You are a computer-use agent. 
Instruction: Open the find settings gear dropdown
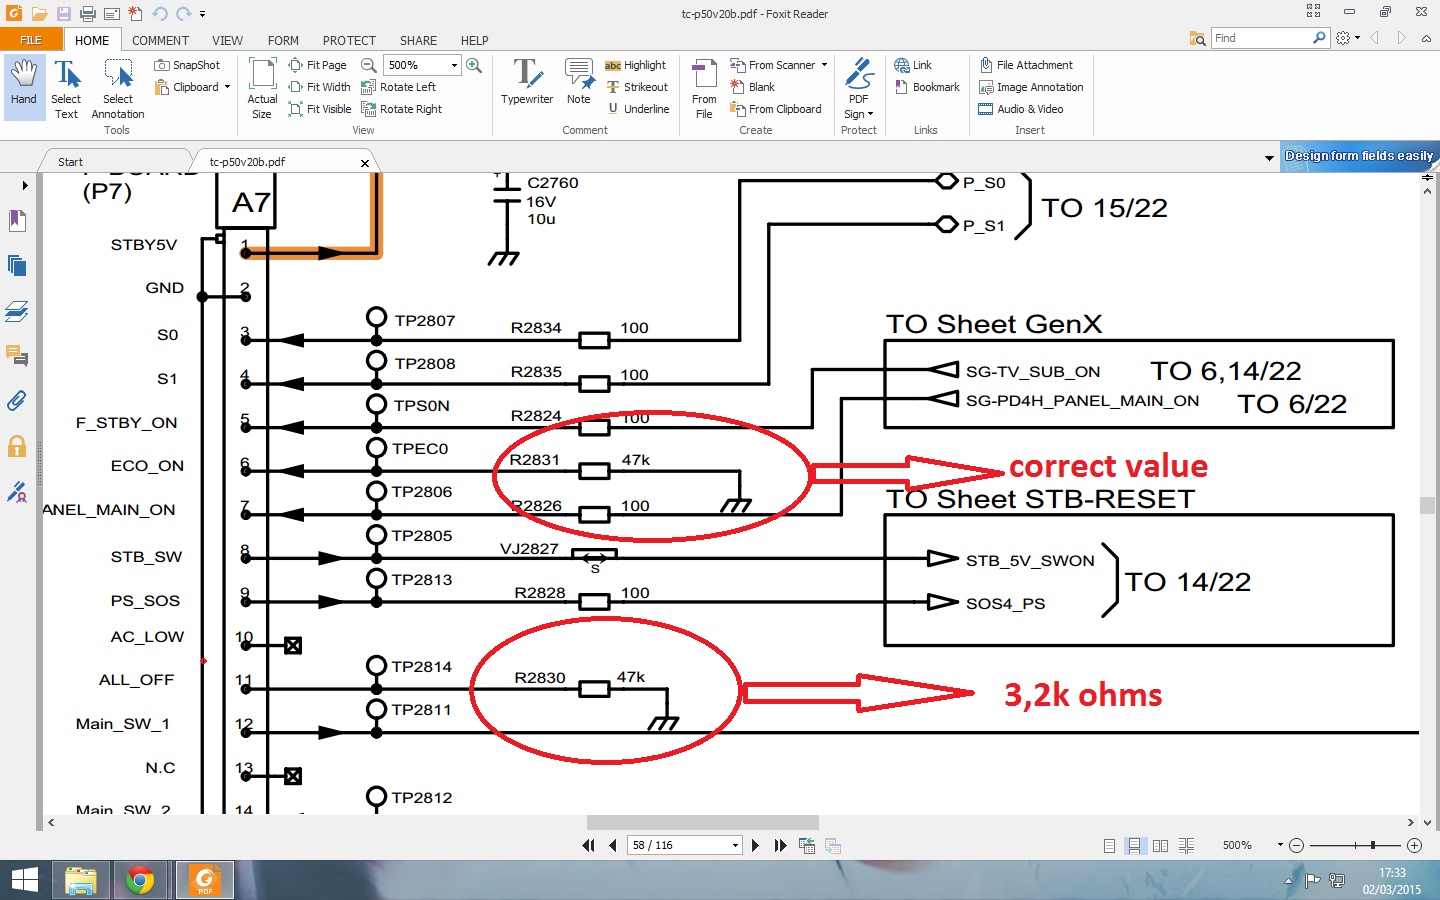pyautogui.click(x=1348, y=38)
